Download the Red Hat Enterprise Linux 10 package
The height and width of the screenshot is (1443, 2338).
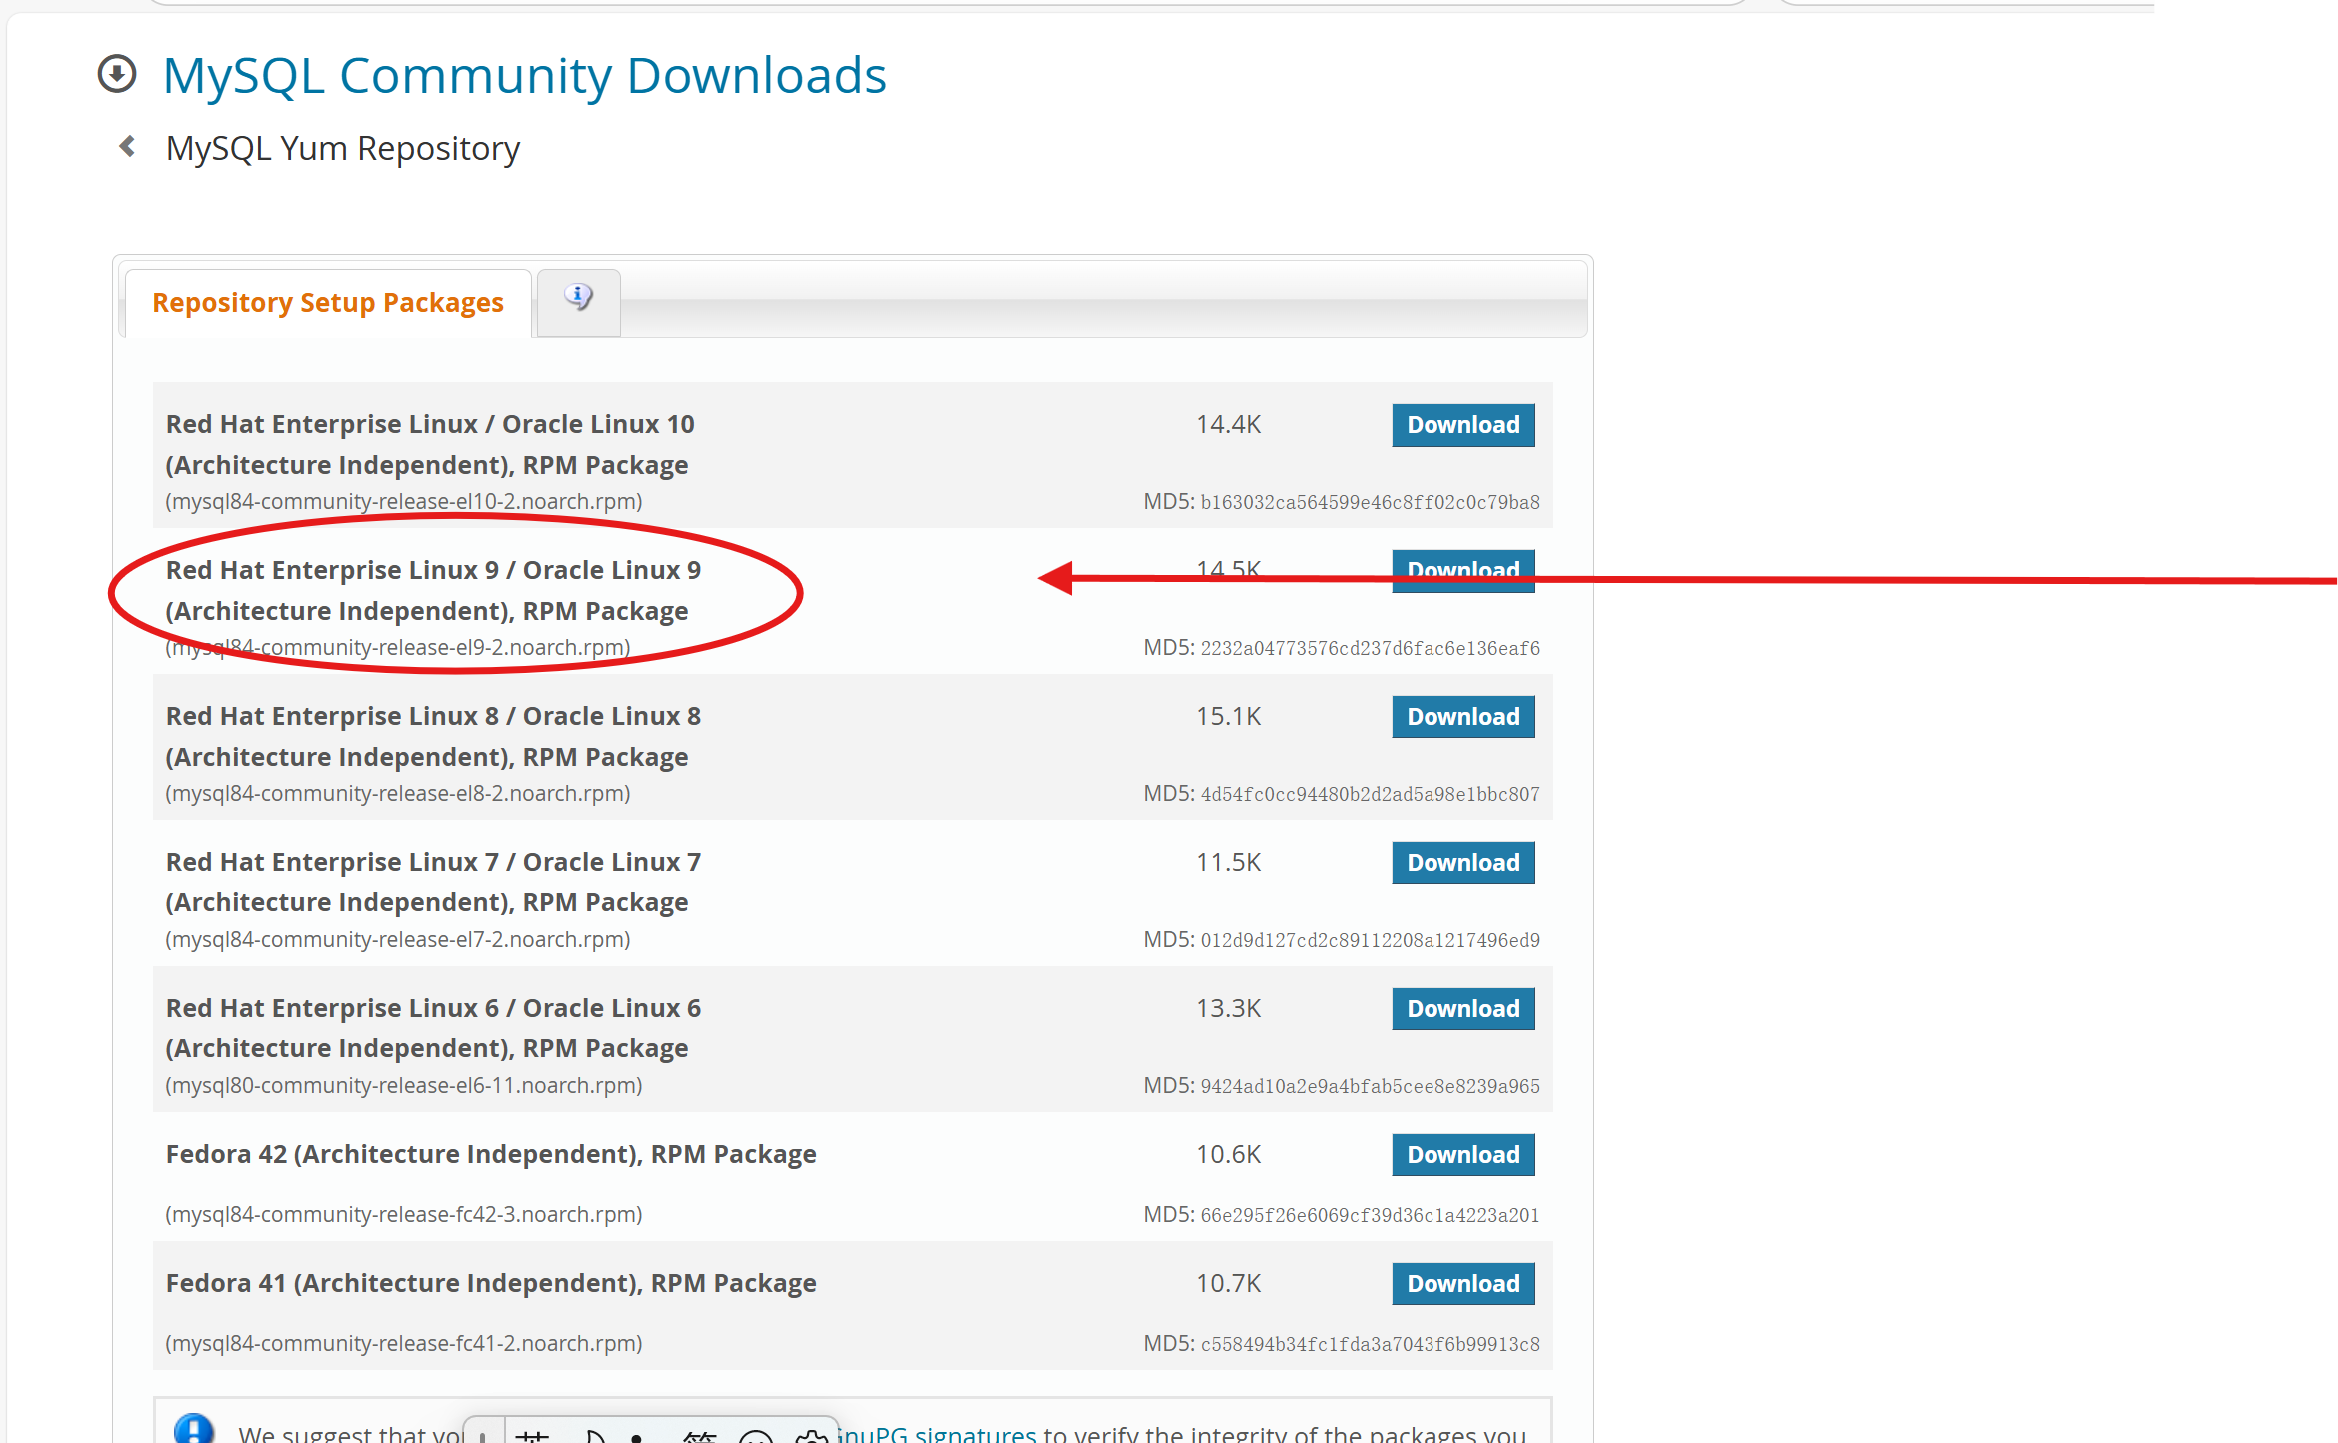coord(1463,425)
